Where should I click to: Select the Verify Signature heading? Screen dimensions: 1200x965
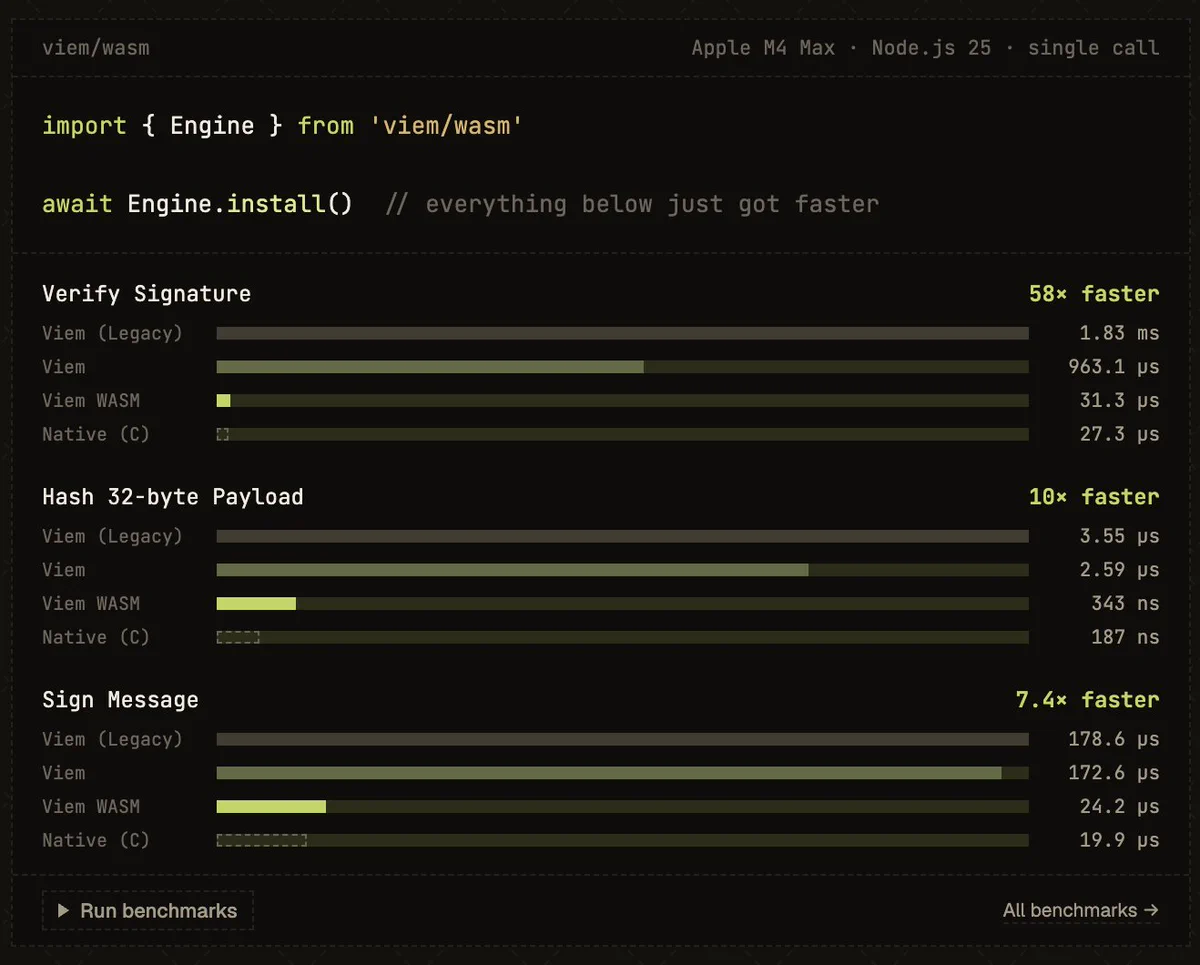pyautogui.click(x=147, y=294)
